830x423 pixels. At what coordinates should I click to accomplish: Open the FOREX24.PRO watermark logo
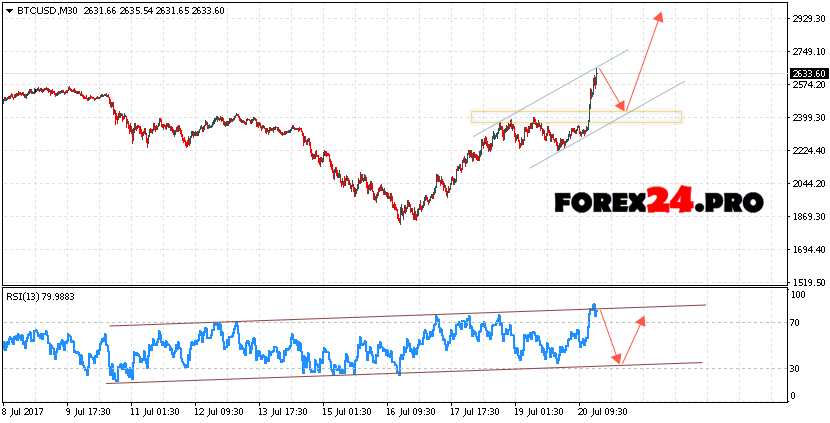tap(659, 201)
